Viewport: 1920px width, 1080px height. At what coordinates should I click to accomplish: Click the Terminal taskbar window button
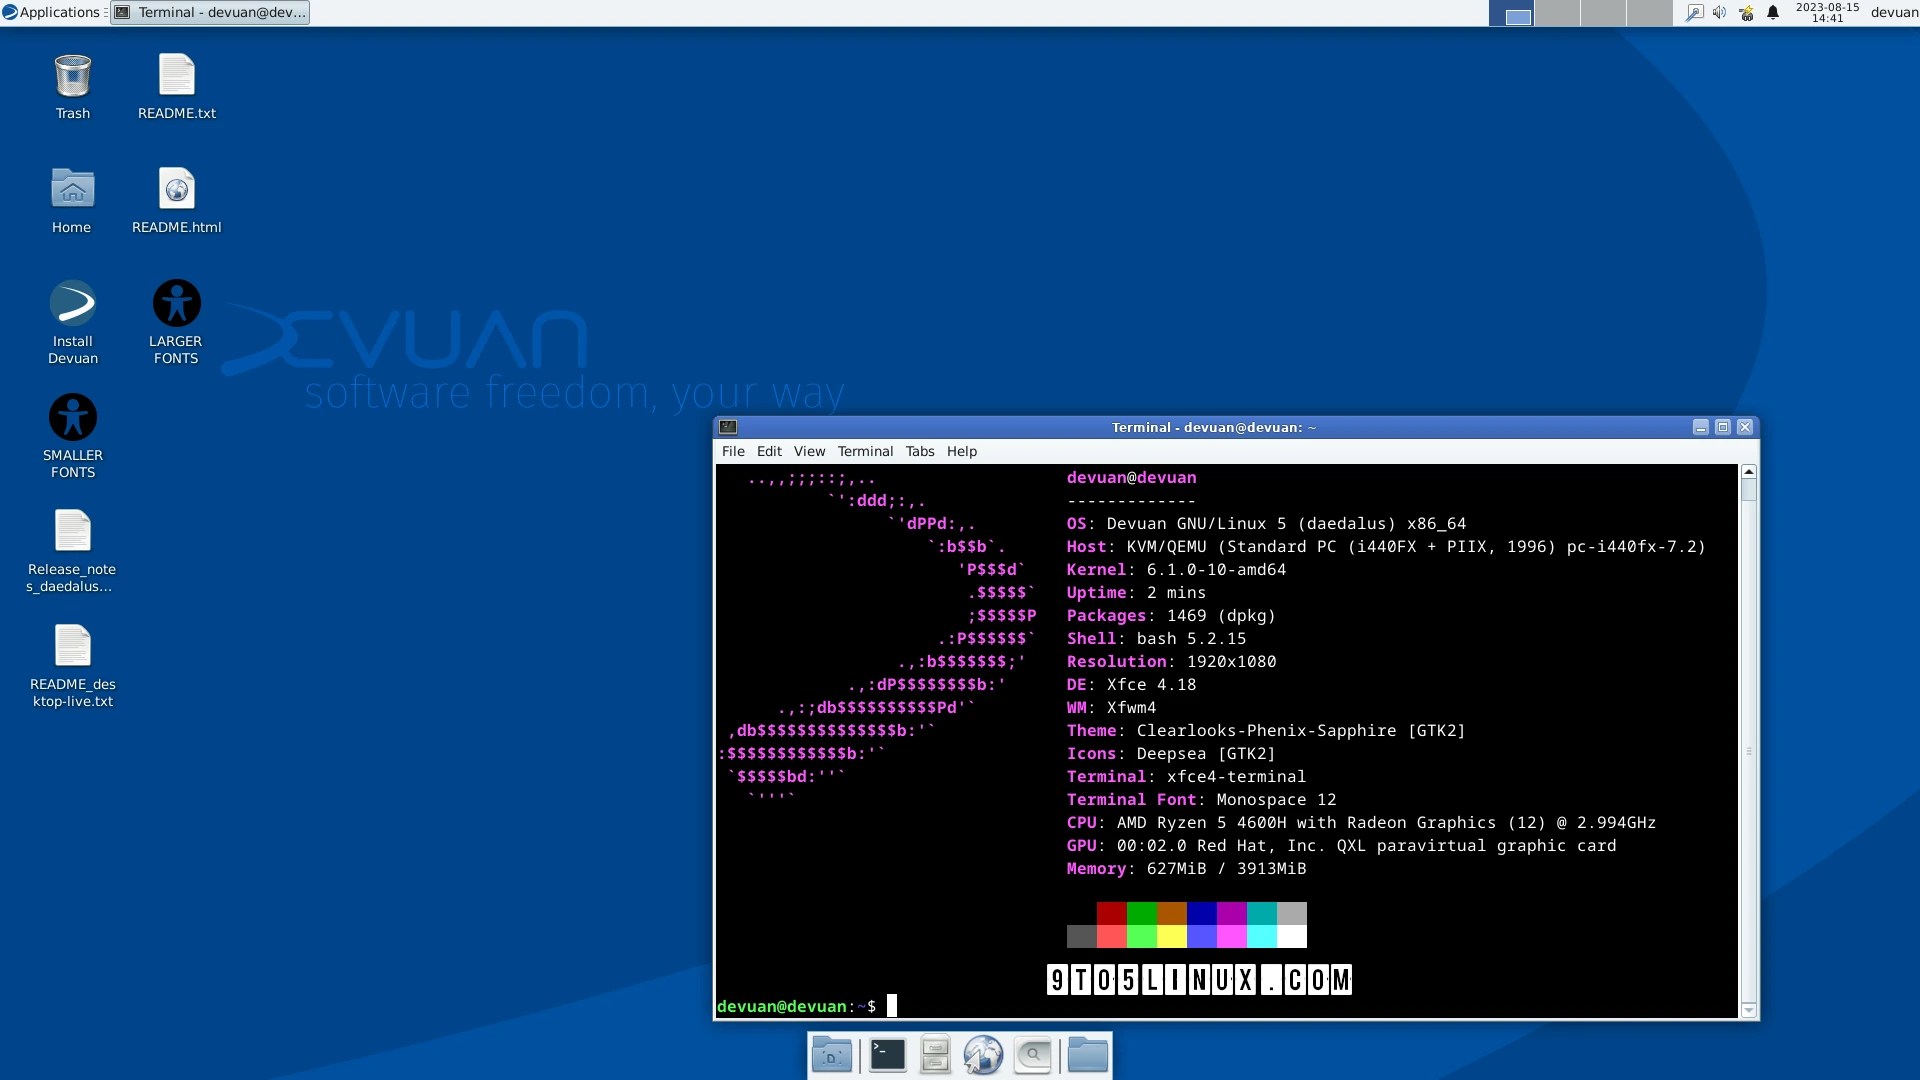pyautogui.click(x=210, y=12)
